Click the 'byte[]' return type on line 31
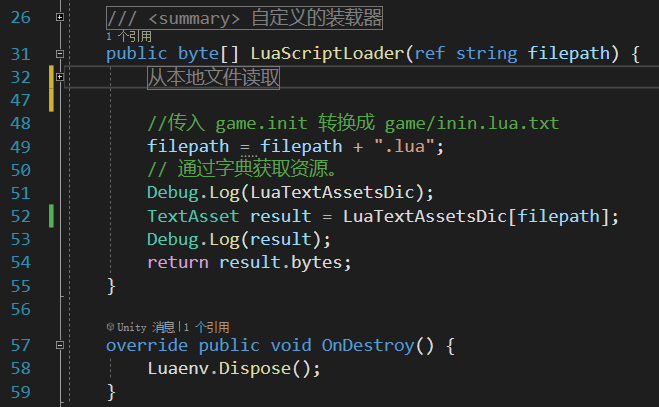The width and height of the screenshot is (659, 407). click(208, 53)
